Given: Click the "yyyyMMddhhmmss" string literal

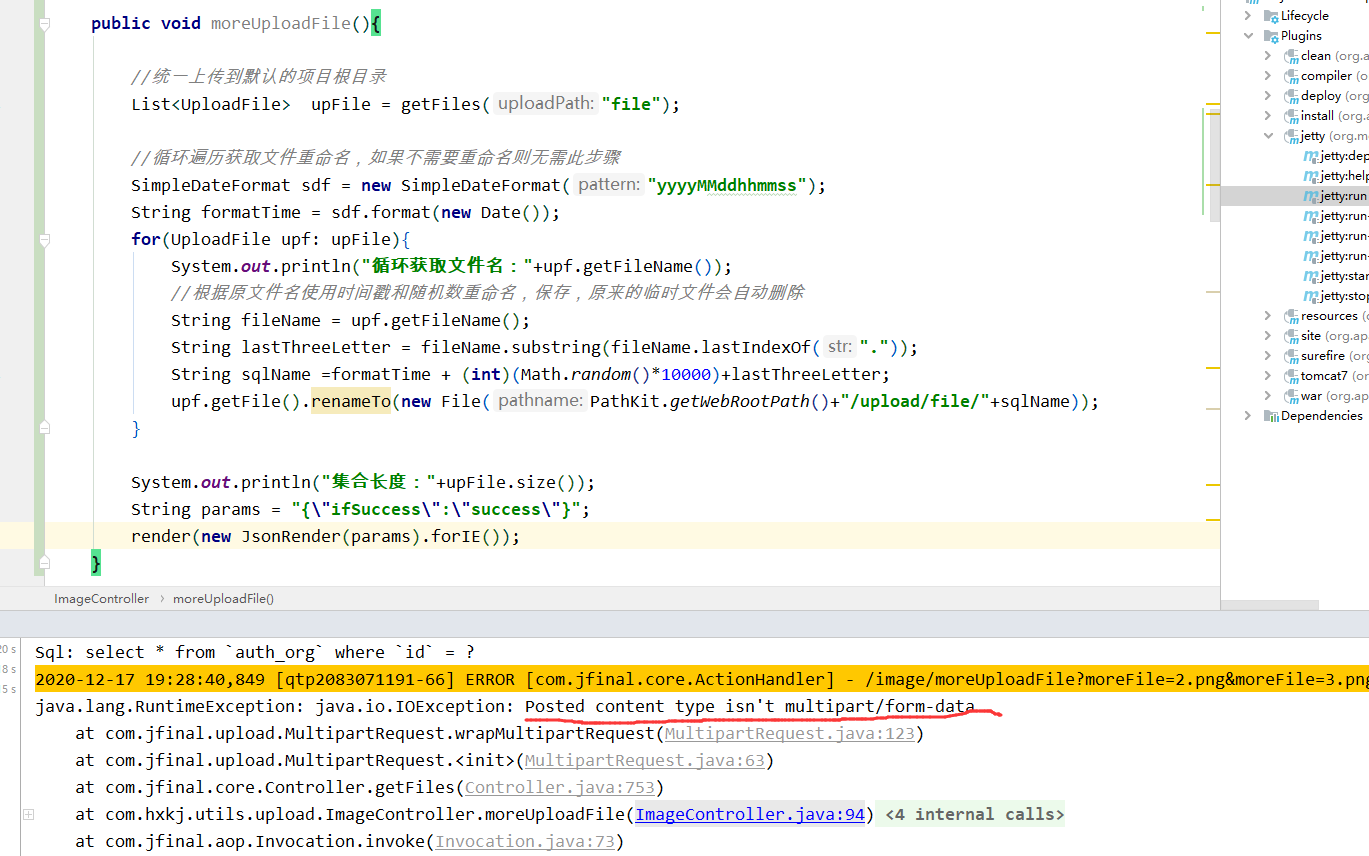Looking at the screenshot, I should pos(727,185).
